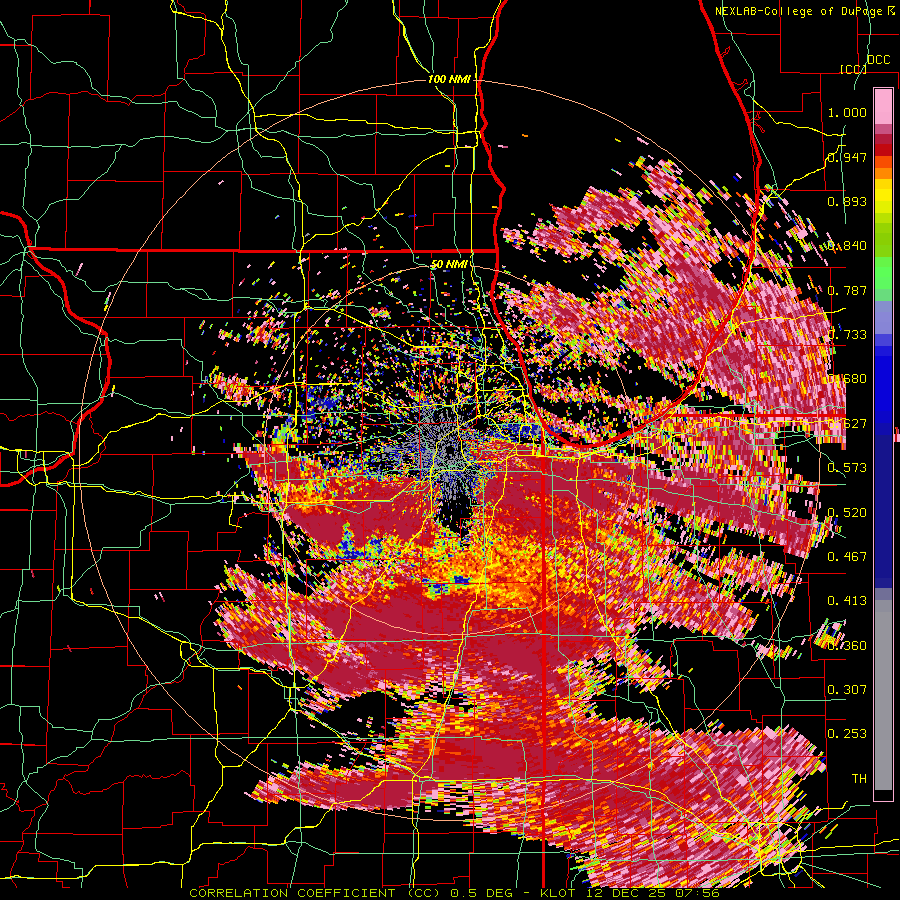900x900 pixels.
Task: Pick the yellow band of the color bar
Action: [883, 196]
